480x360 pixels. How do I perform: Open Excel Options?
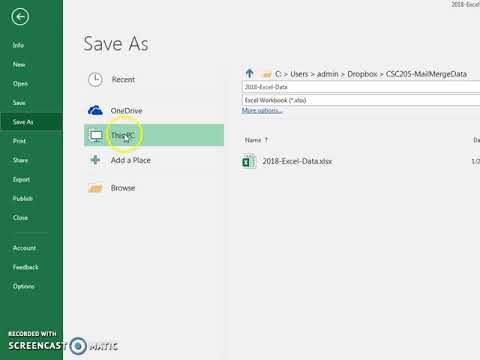[x=24, y=287]
